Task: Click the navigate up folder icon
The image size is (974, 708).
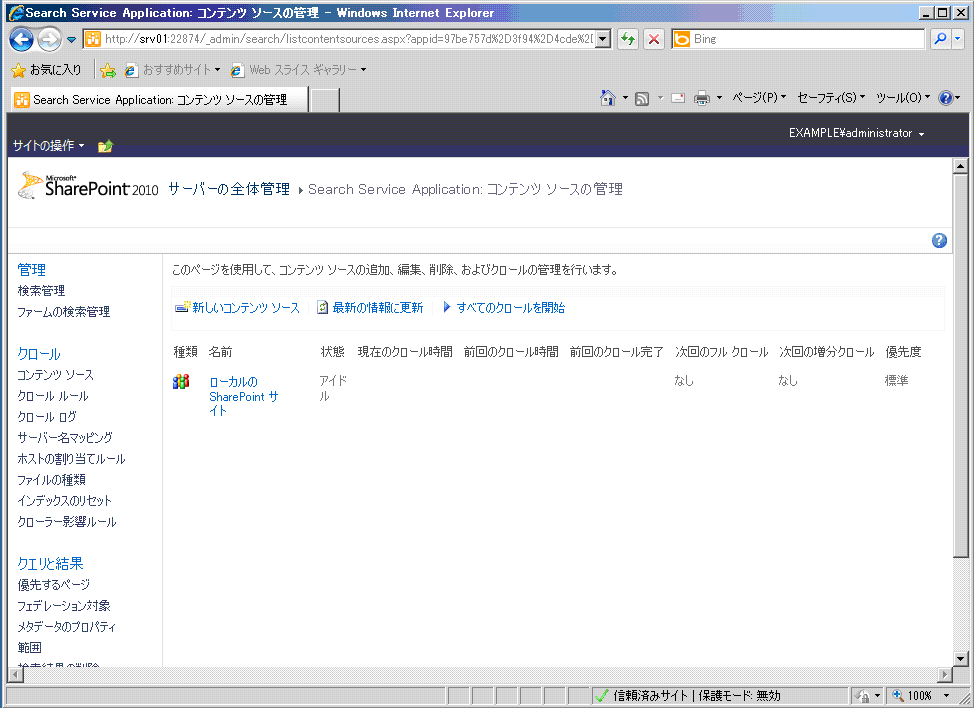Action: pyautogui.click(x=106, y=146)
